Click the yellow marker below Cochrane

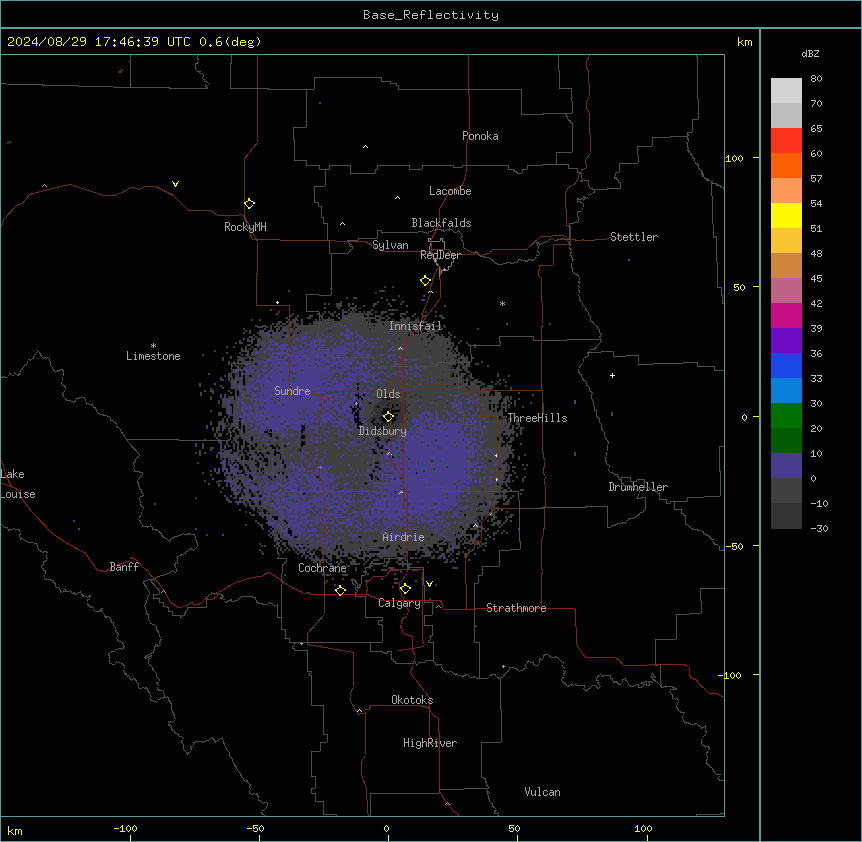340,590
